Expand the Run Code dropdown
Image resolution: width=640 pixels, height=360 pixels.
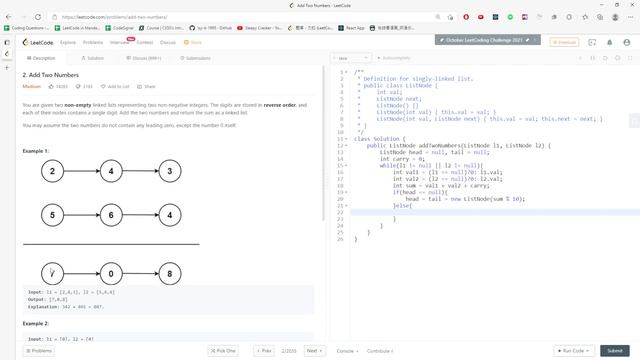click(573, 351)
